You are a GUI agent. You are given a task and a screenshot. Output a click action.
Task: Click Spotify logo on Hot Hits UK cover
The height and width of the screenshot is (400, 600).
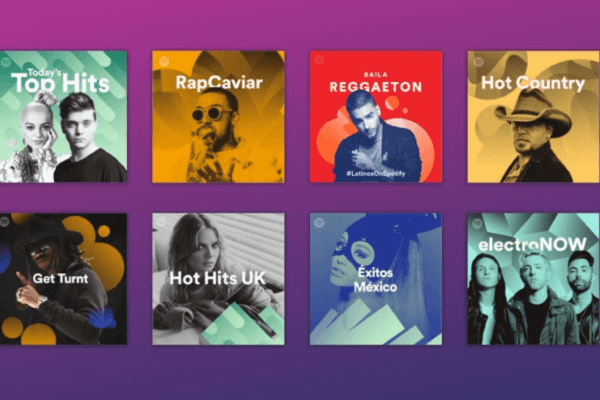[161, 222]
